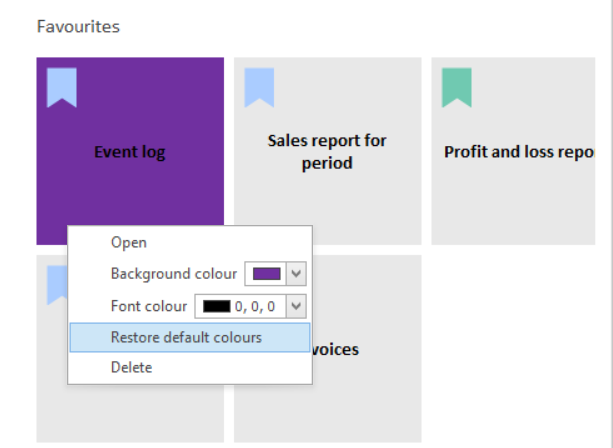The height and width of the screenshot is (448, 613).
Task: Open the Profit and loss report tile
Action: click(x=520, y=152)
